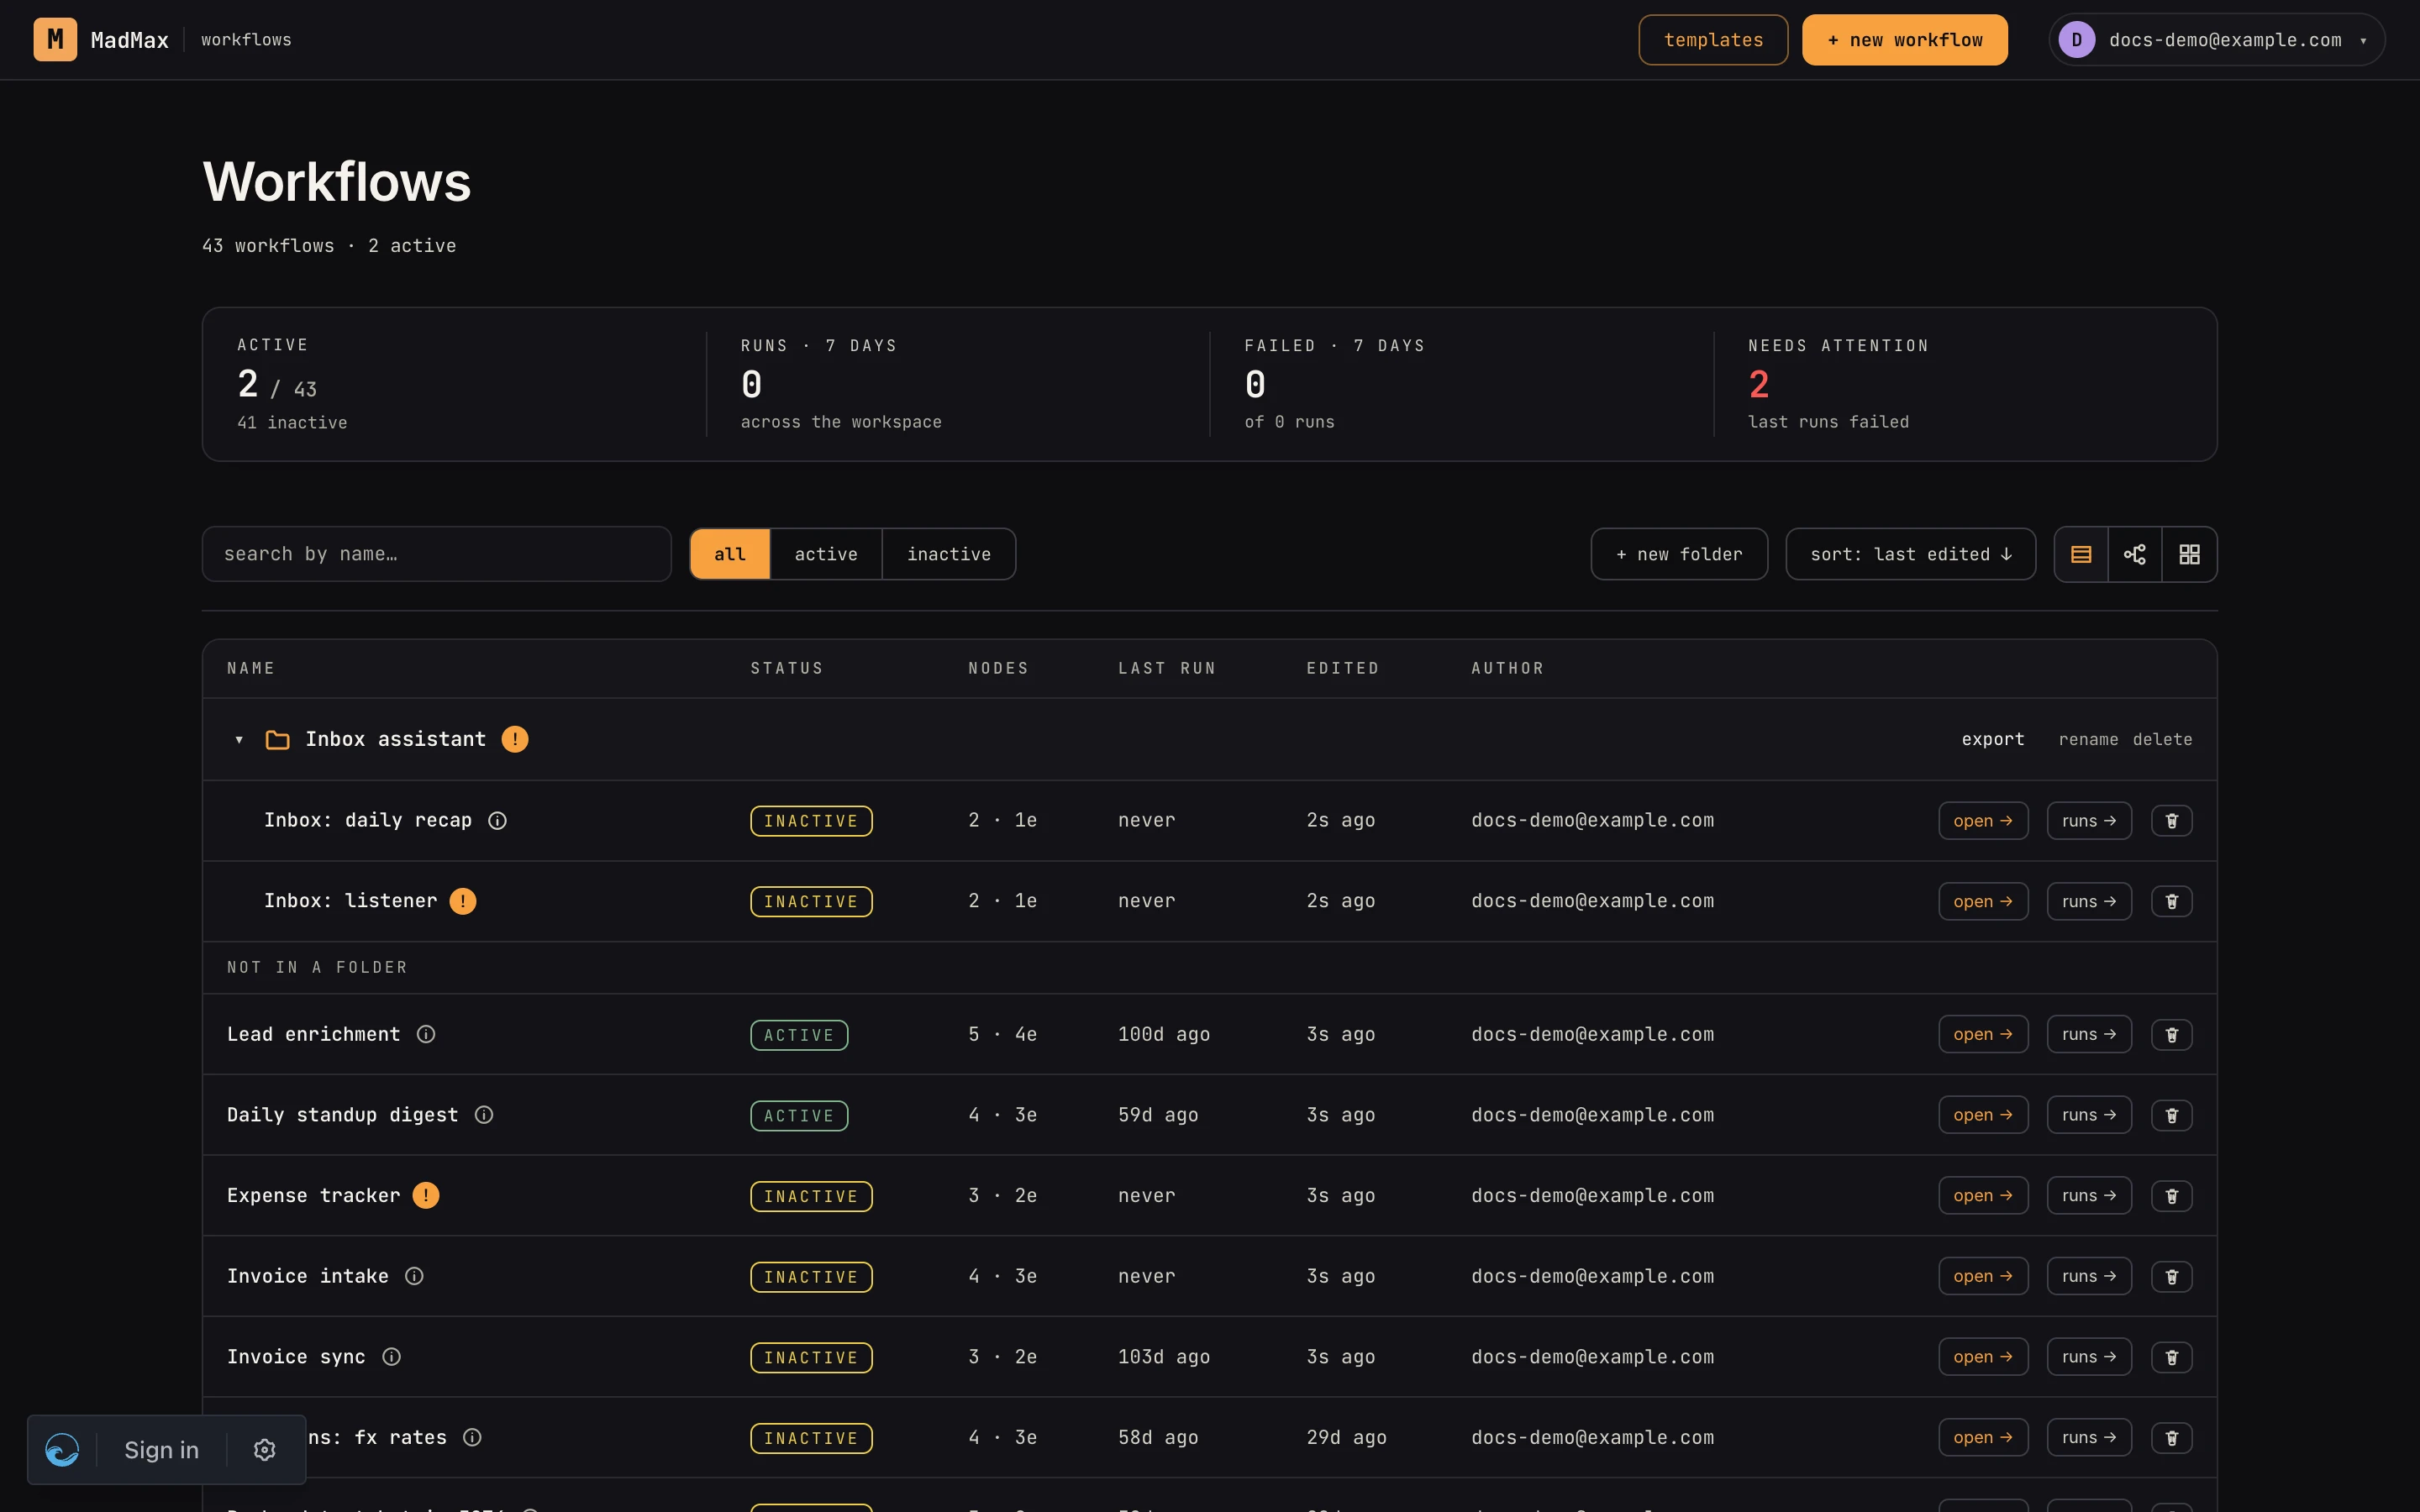Viewport: 2420px width, 1512px height.
Task: Switch to grid view icon
Action: pyautogui.click(x=2189, y=554)
